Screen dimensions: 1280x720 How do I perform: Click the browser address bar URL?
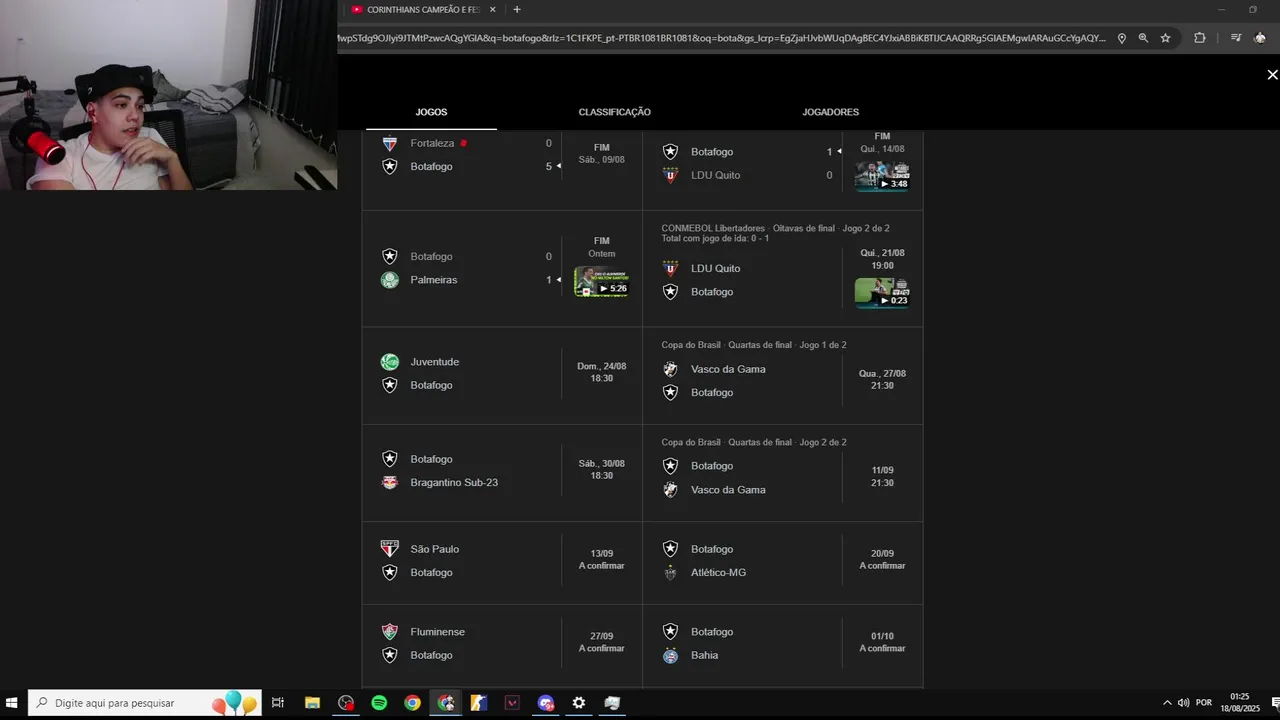pyautogui.click(x=720, y=38)
